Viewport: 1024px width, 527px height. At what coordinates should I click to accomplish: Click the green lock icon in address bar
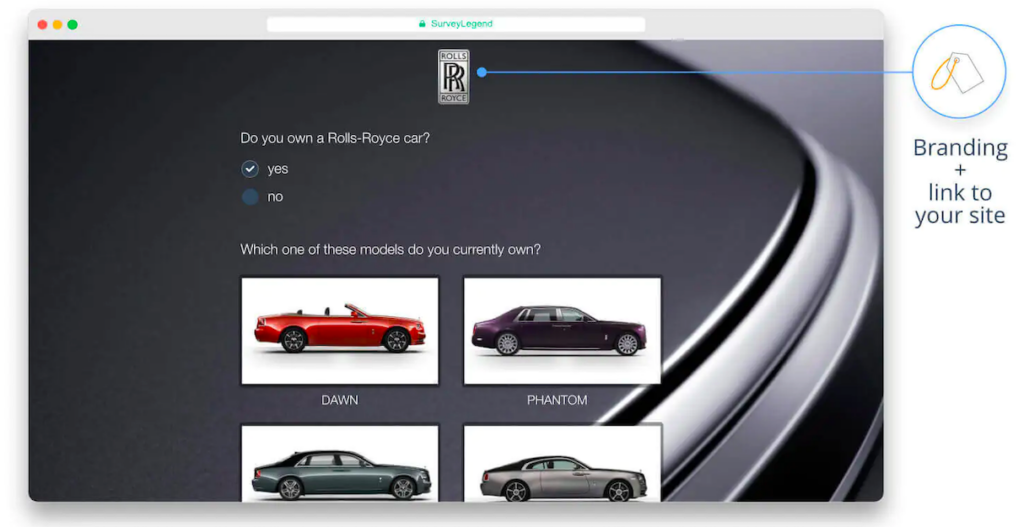(x=422, y=24)
